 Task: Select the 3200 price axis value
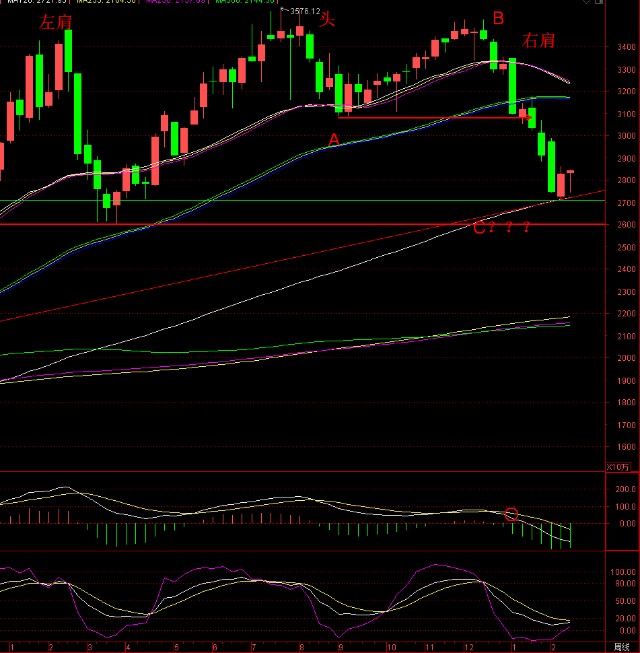tap(626, 91)
